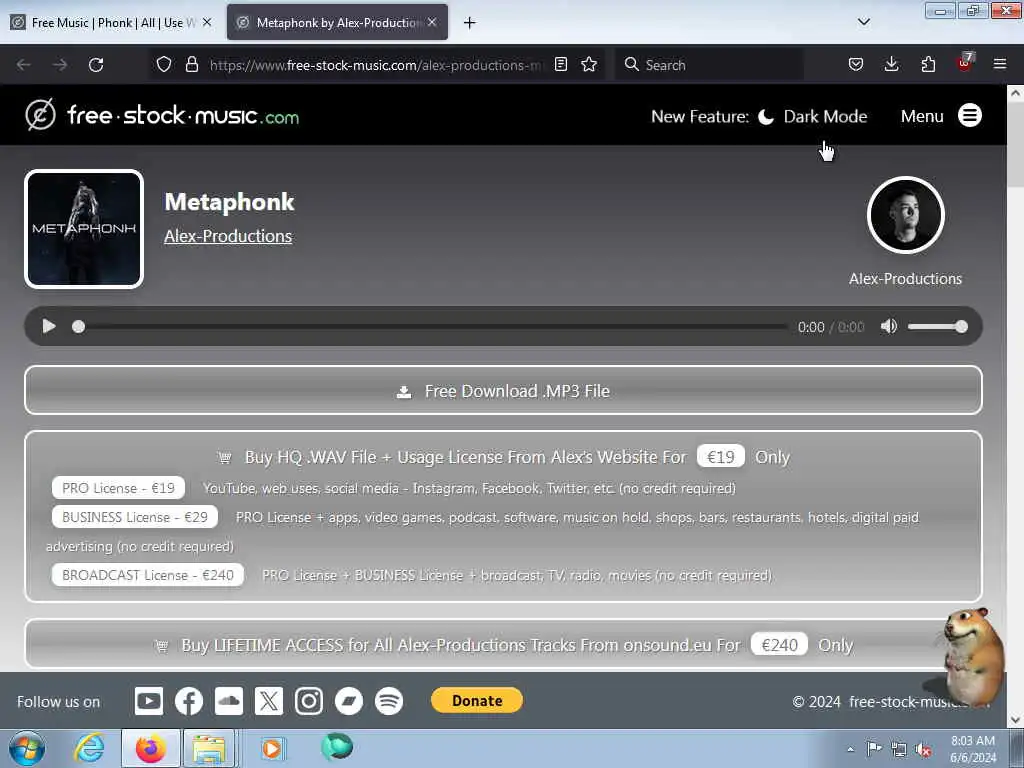Open tracking protection shield icon
Screen dimensions: 1024x768
click(x=164, y=64)
